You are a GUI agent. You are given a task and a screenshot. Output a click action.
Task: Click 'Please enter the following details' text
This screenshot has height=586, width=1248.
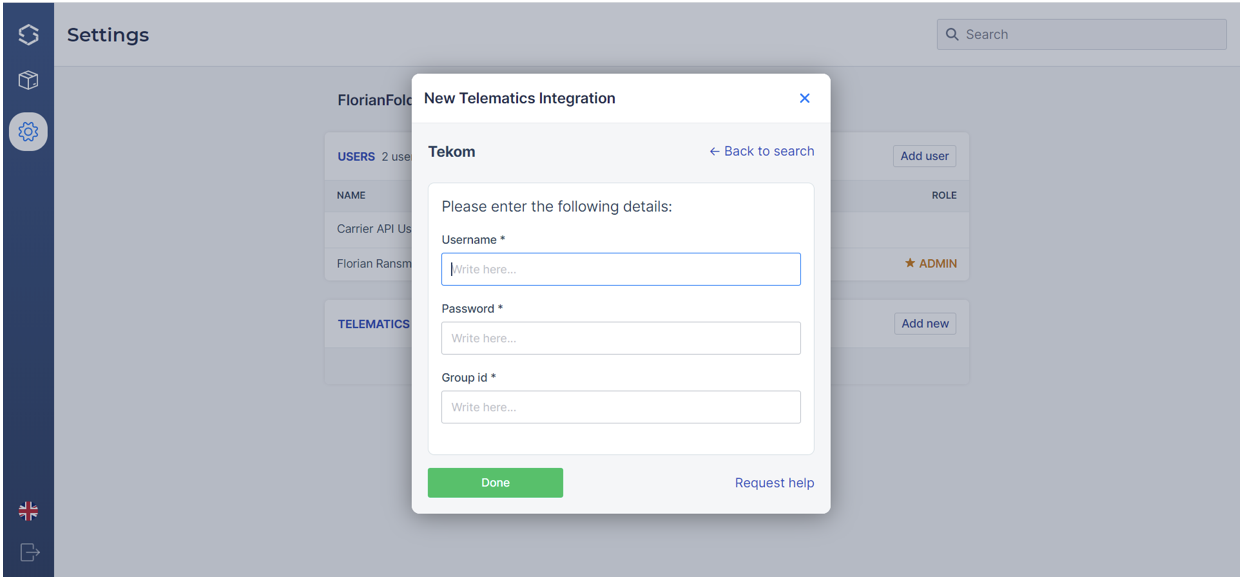pos(557,207)
